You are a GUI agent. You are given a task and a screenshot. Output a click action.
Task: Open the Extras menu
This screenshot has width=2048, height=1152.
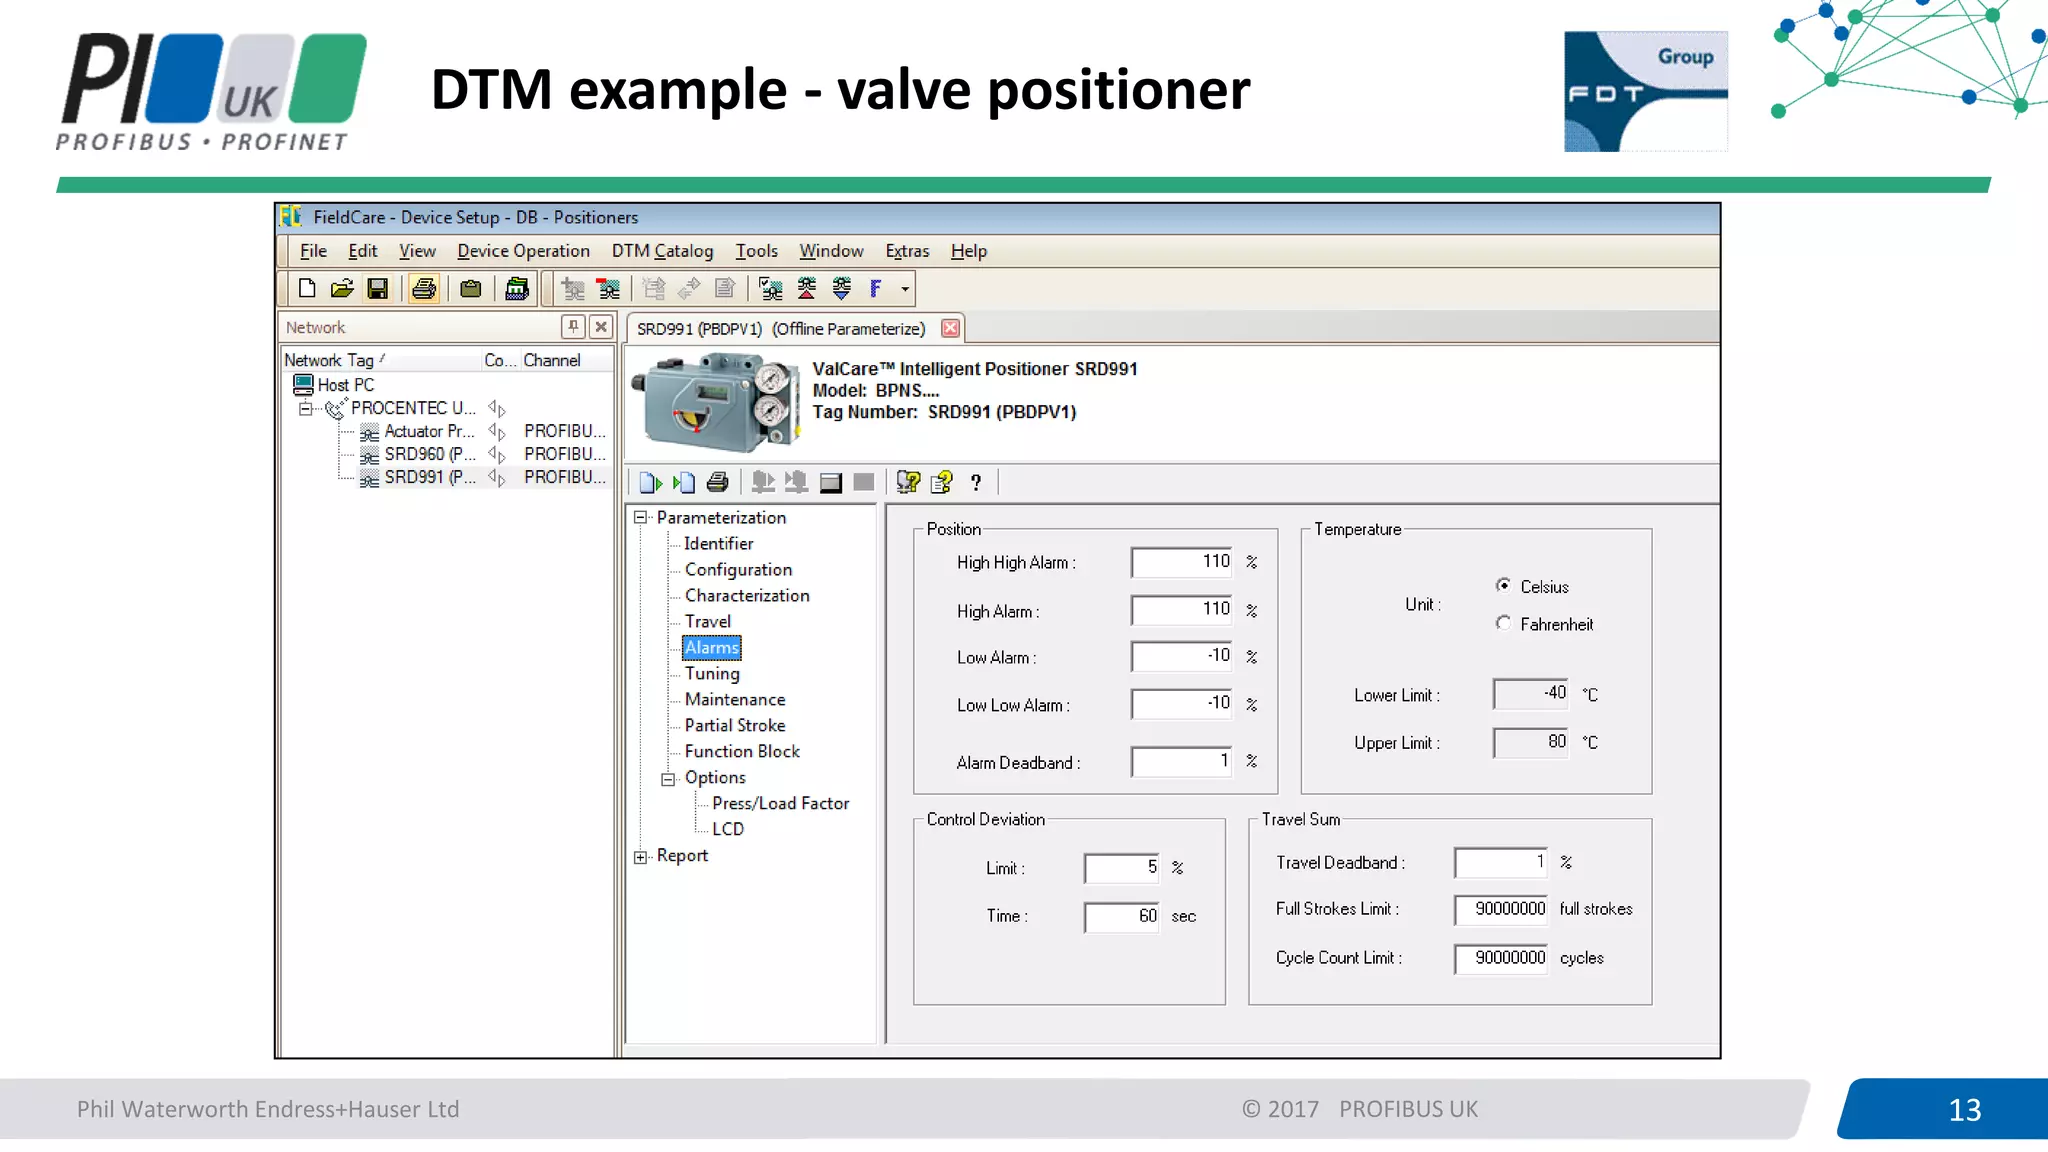pyautogui.click(x=907, y=251)
